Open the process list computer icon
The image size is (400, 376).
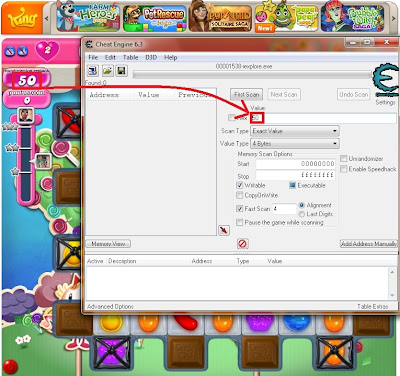click(x=93, y=71)
